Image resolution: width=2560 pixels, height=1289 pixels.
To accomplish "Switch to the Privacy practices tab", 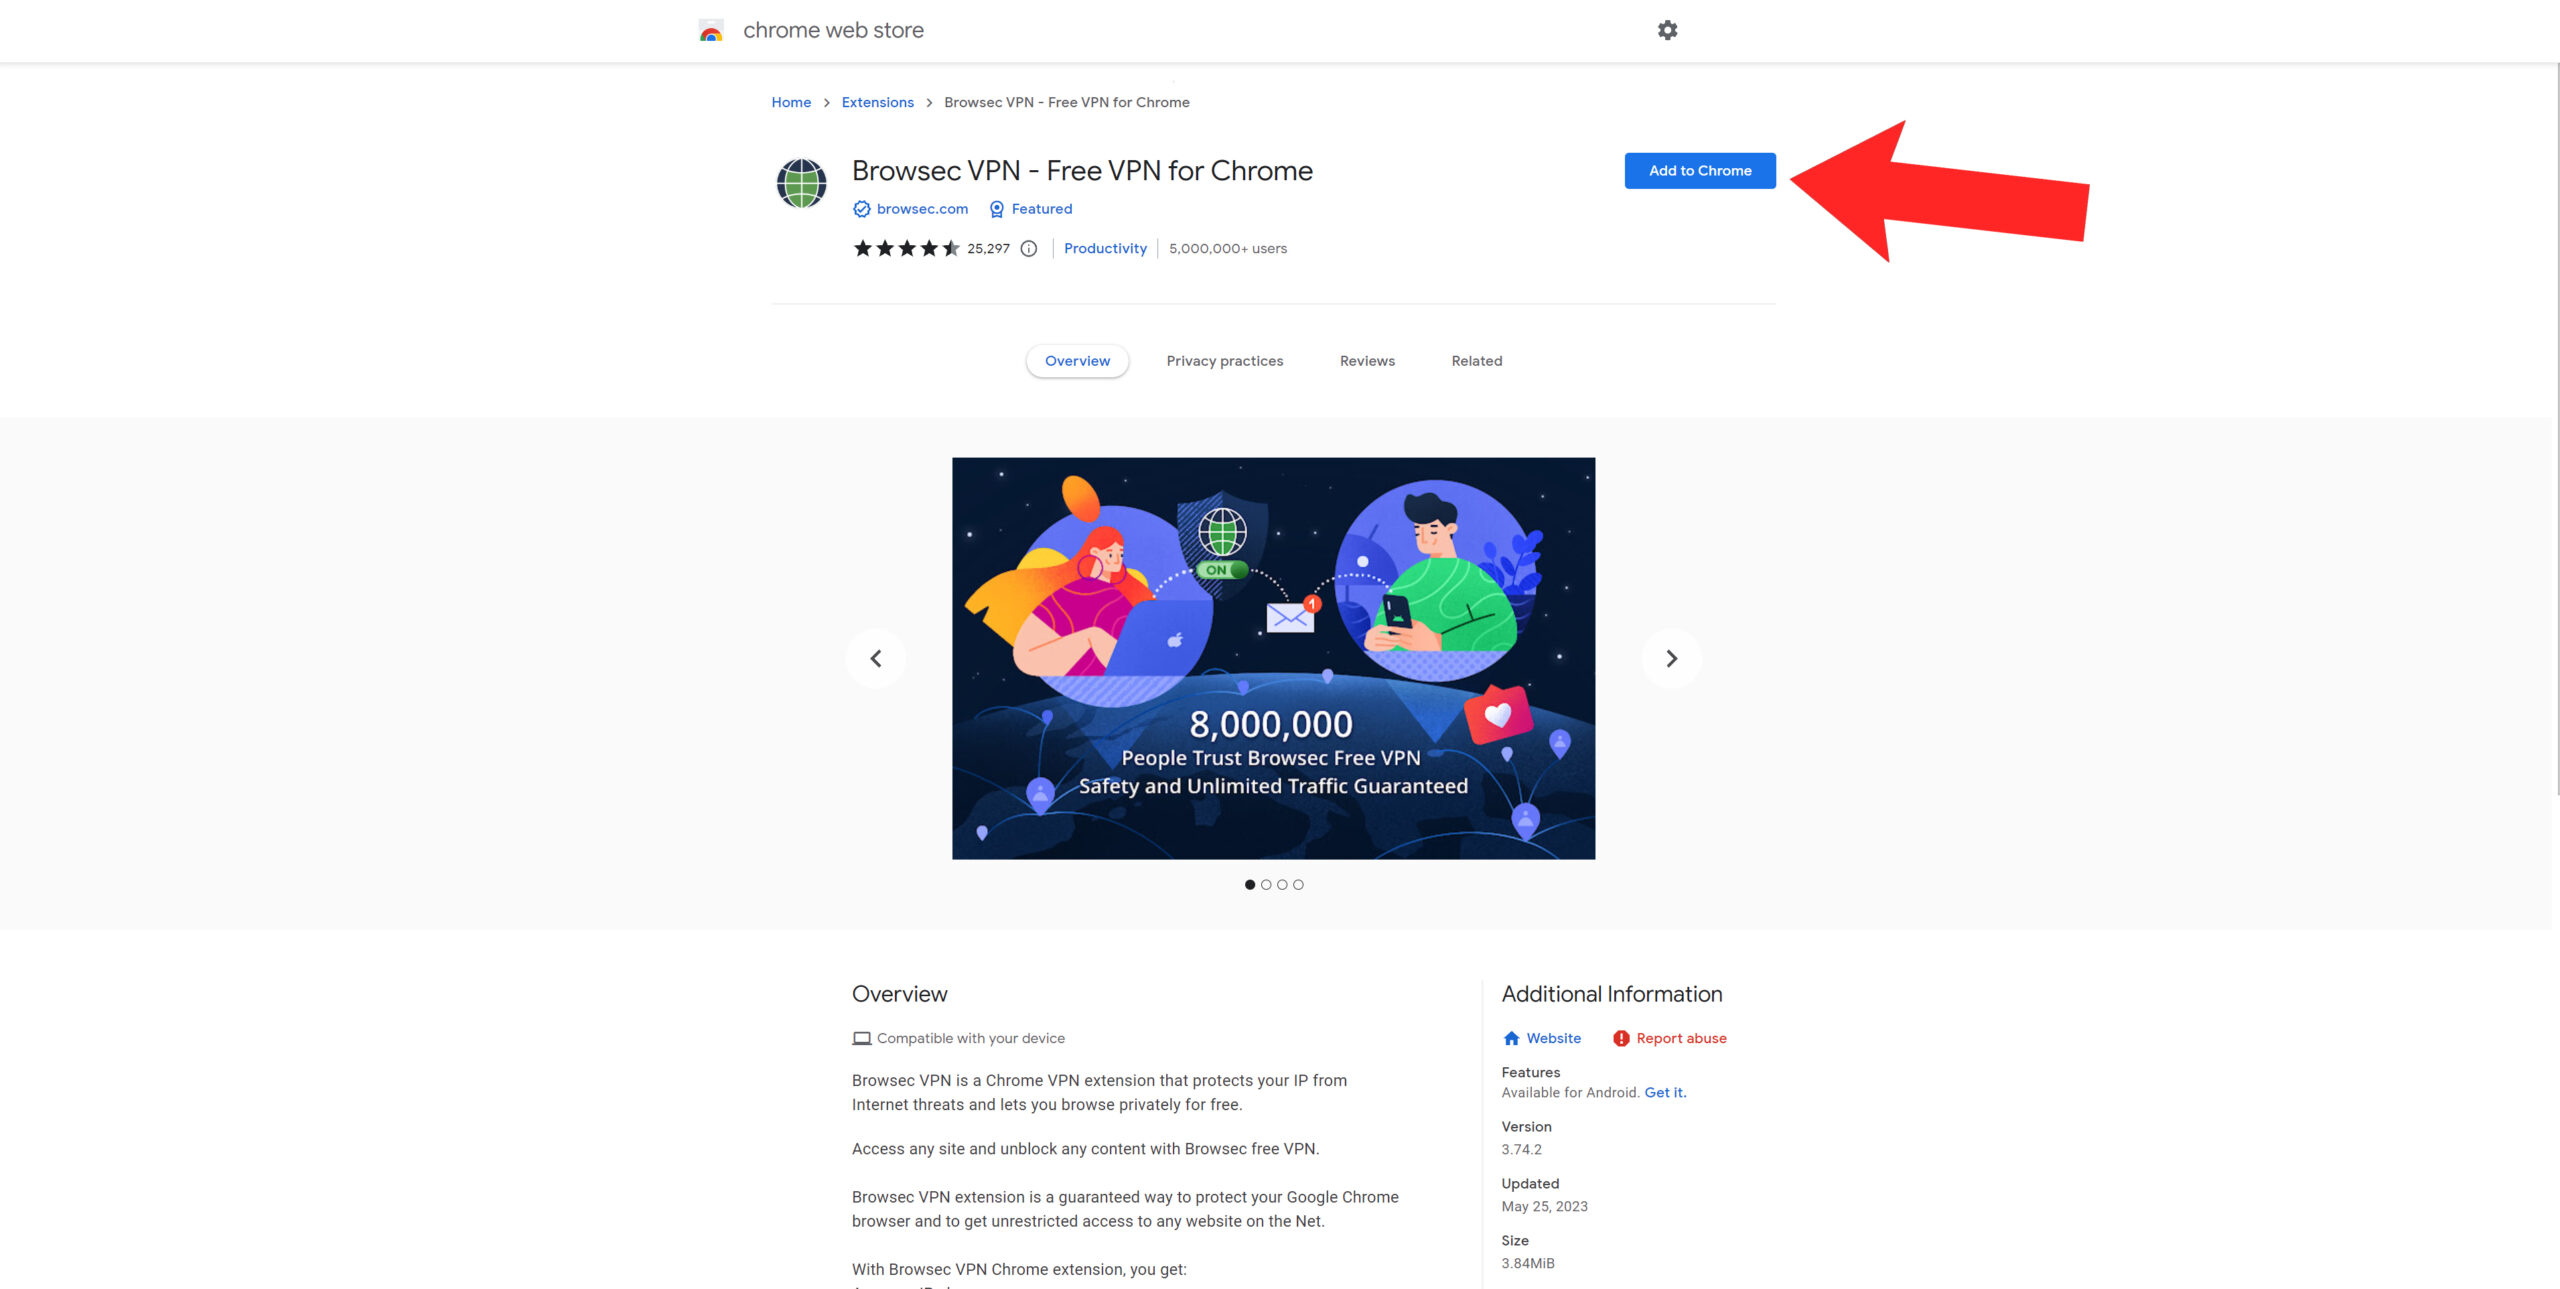I will pyautogui.click(x=1224, y=361).
